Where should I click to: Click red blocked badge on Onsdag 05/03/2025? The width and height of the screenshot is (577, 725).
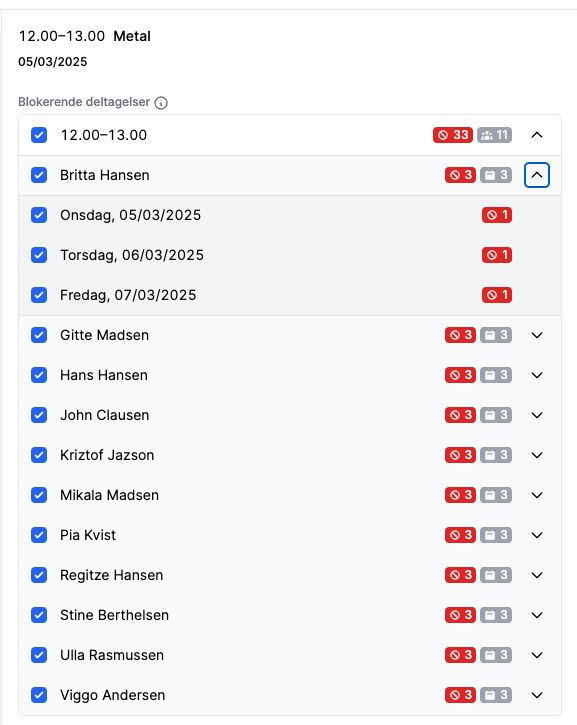point(497,215)
